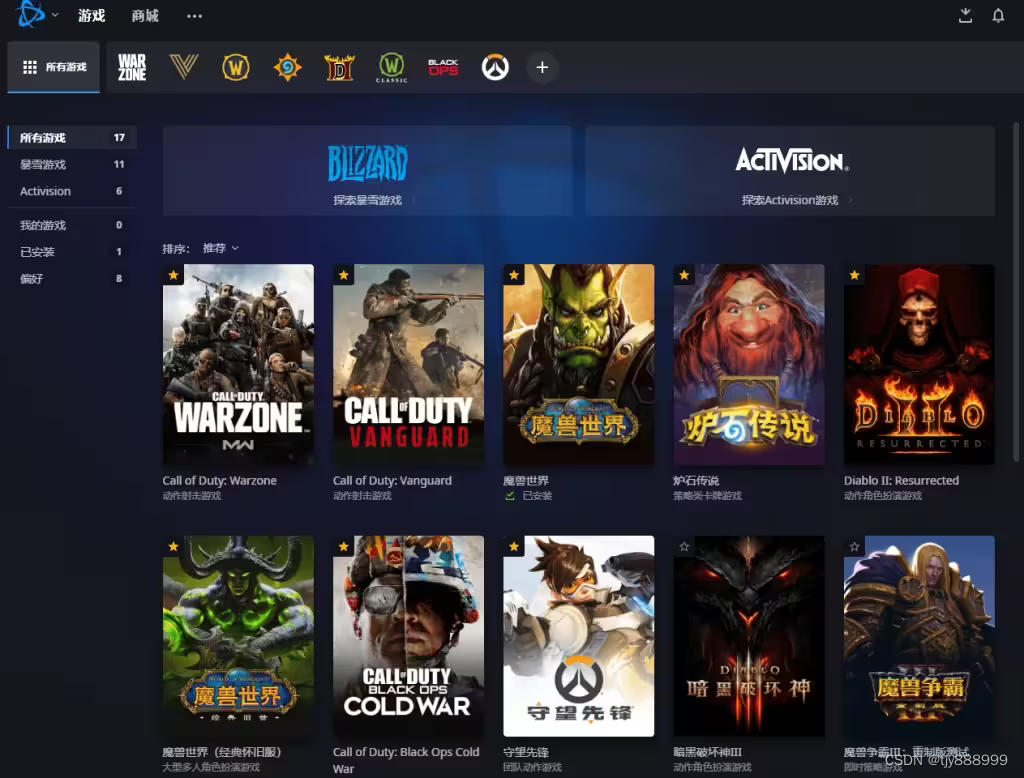Switch to the 商城 tab
1024x778 pixels.
145,16
